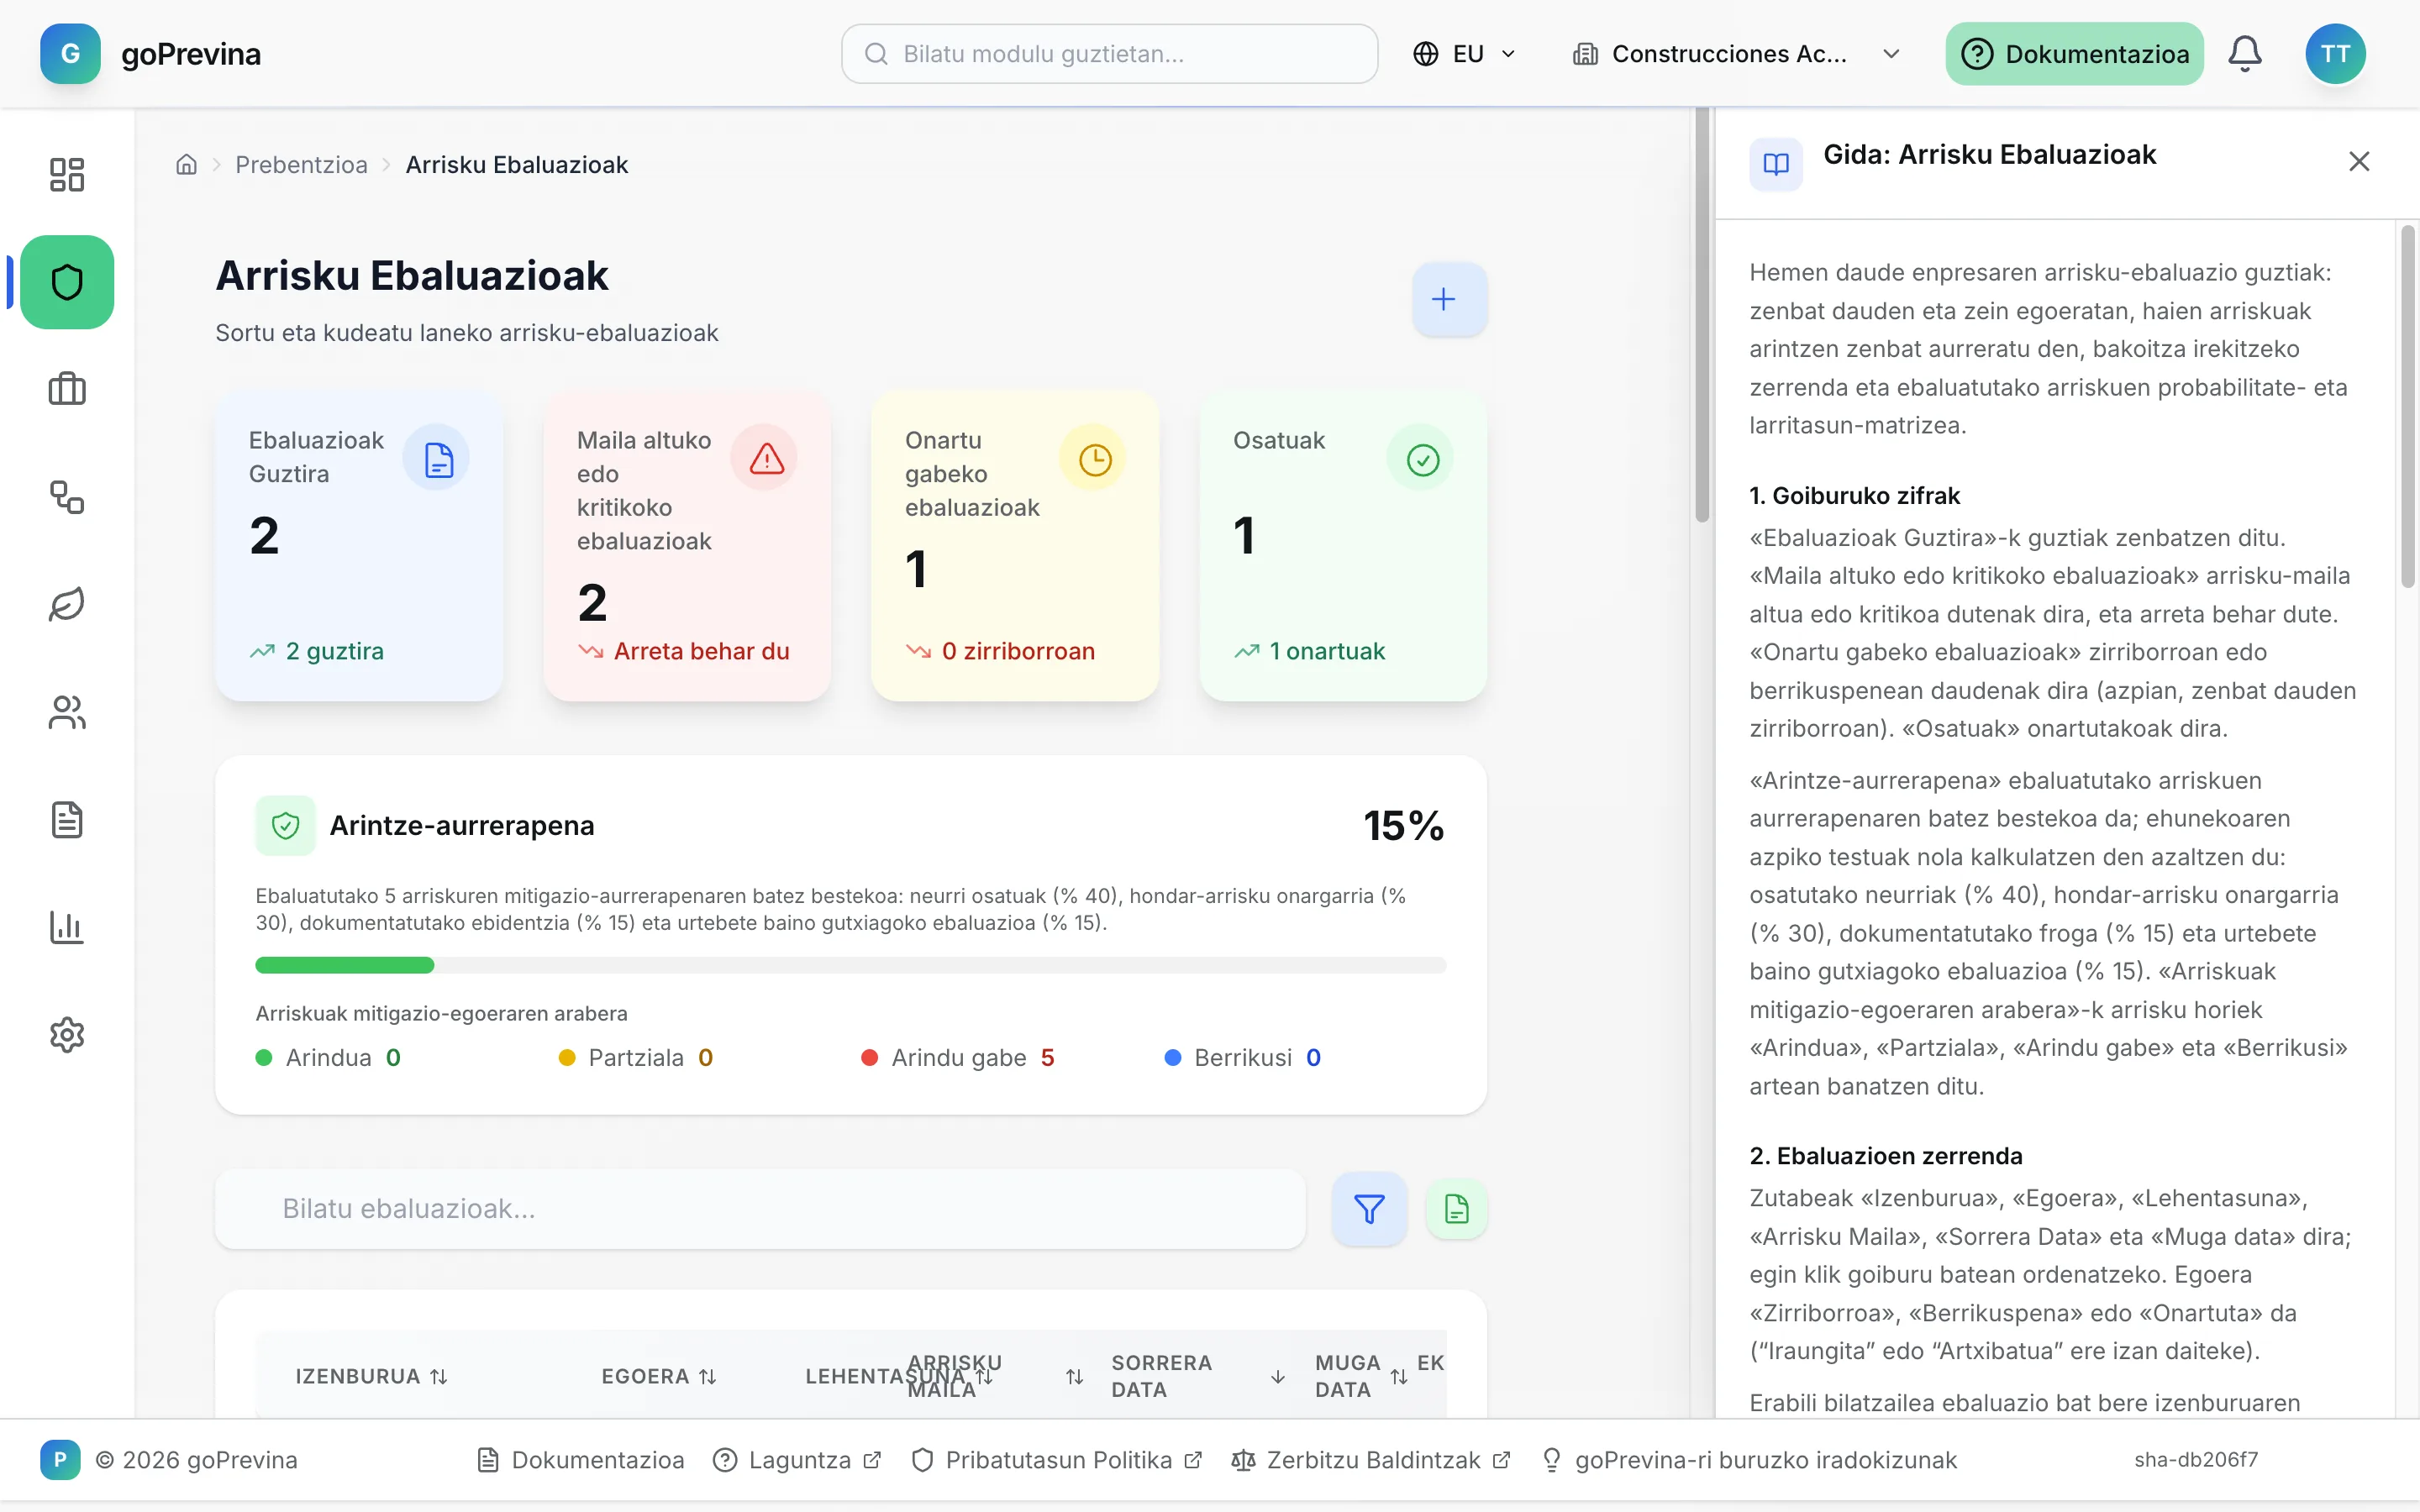This screenshot has height=1512, width=2420.
Task: Open the Construcciones Ac... company selector
Action: coord(1735,54)
